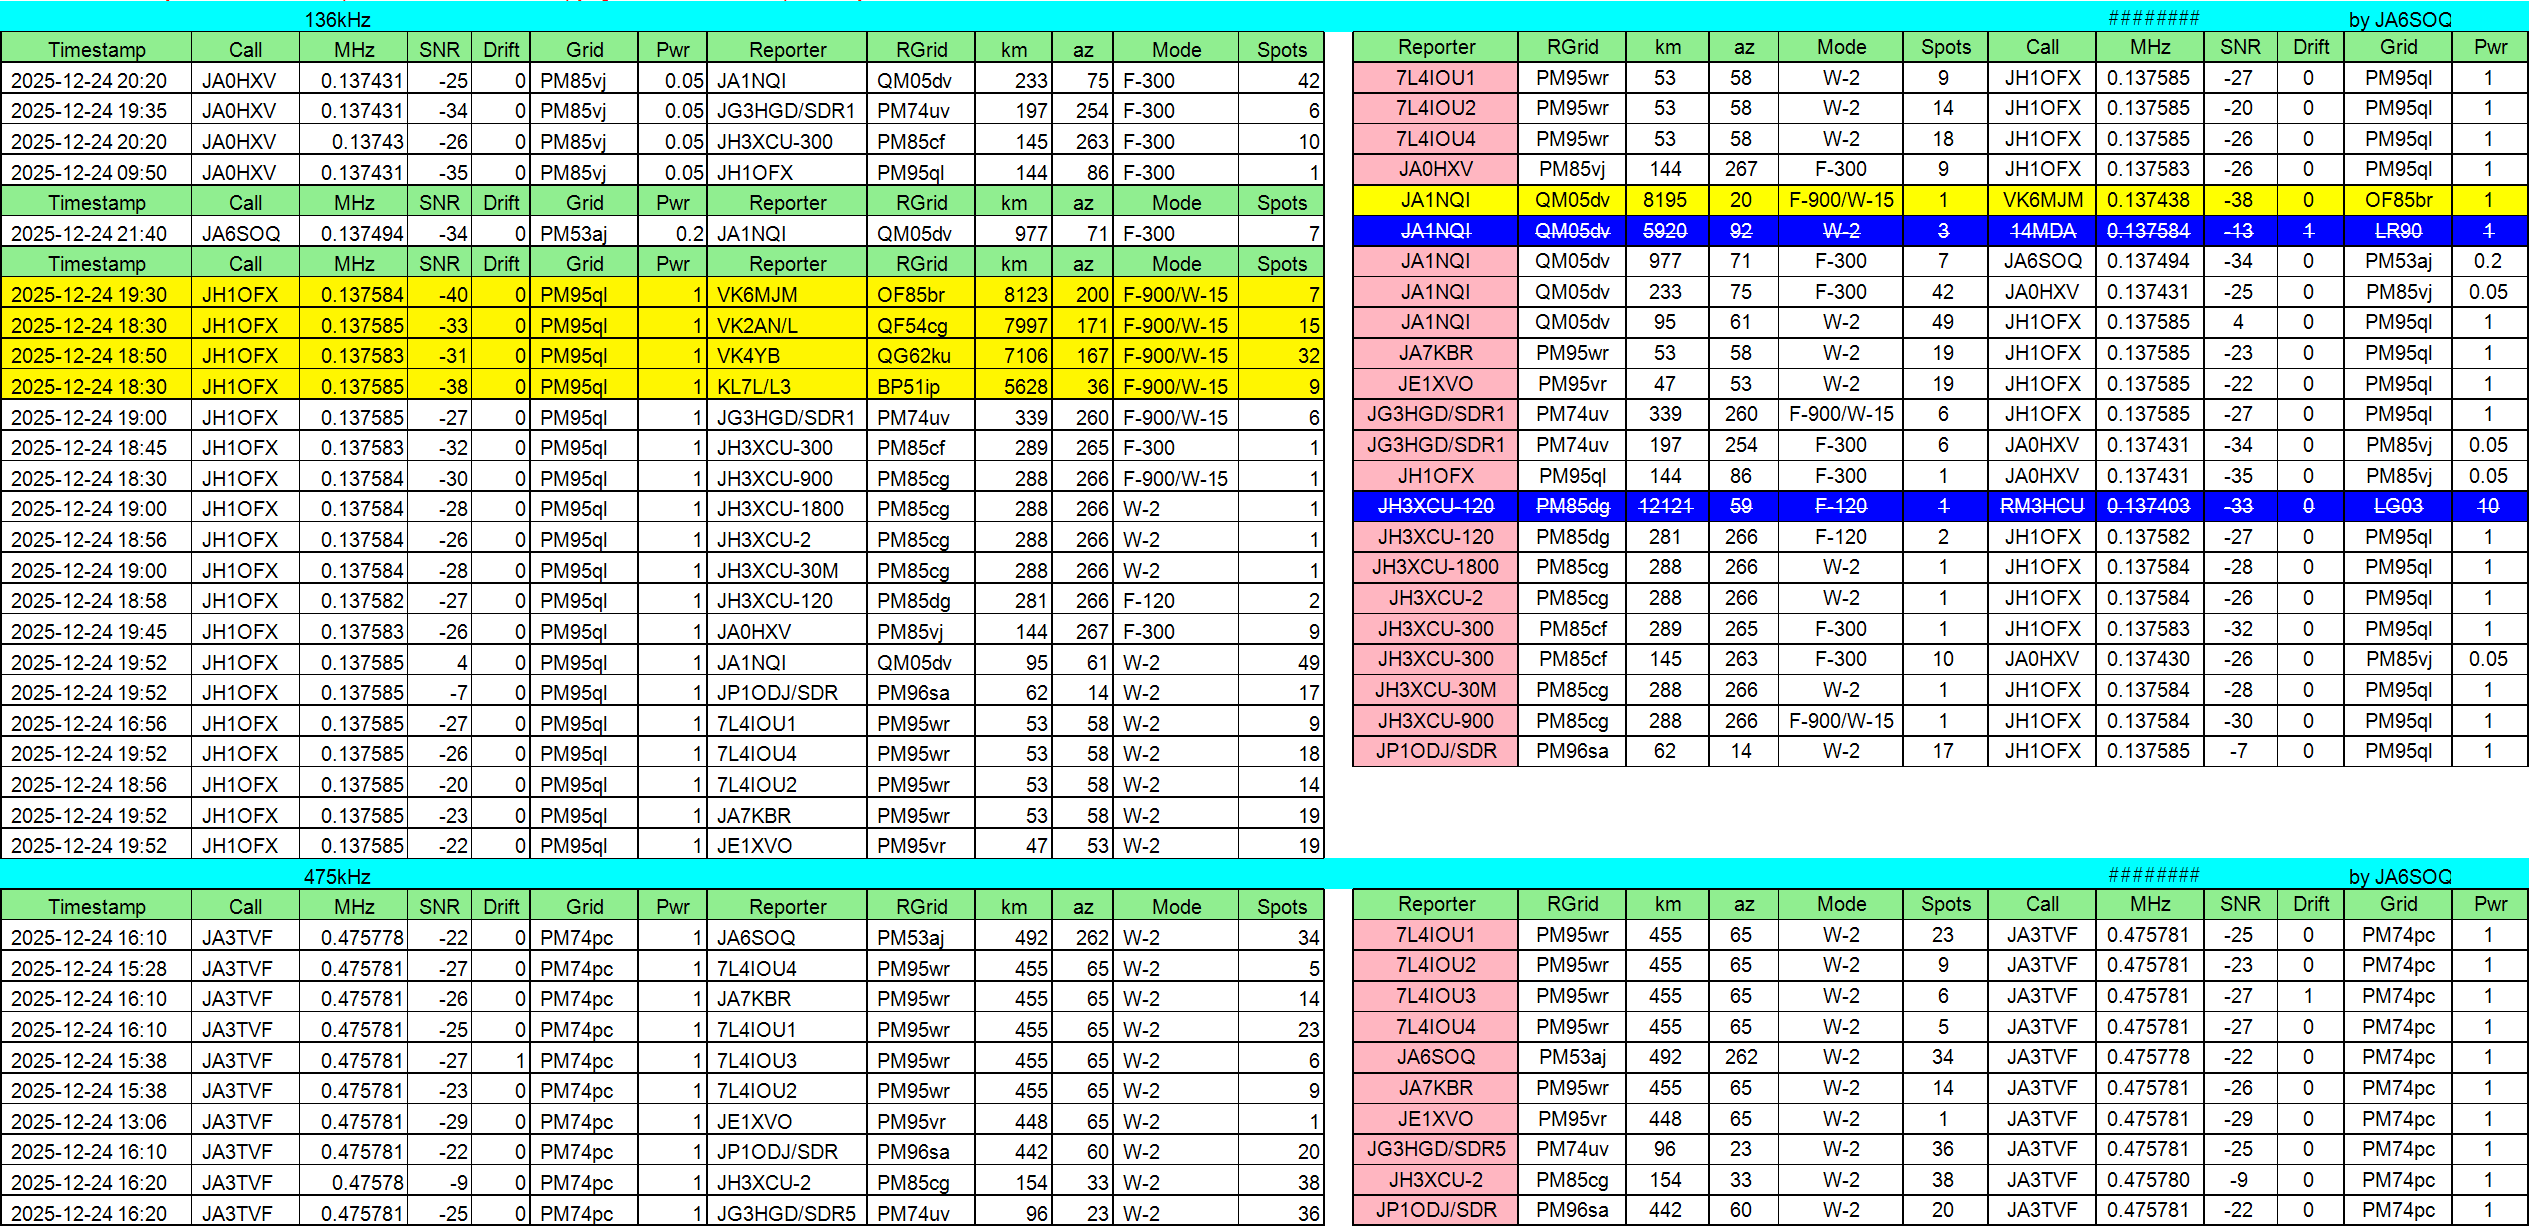Click the JG3HGD/SDR5 pink reporter cell
This screenshot has height=1226, width=2529.
tap(1435, 1149)
